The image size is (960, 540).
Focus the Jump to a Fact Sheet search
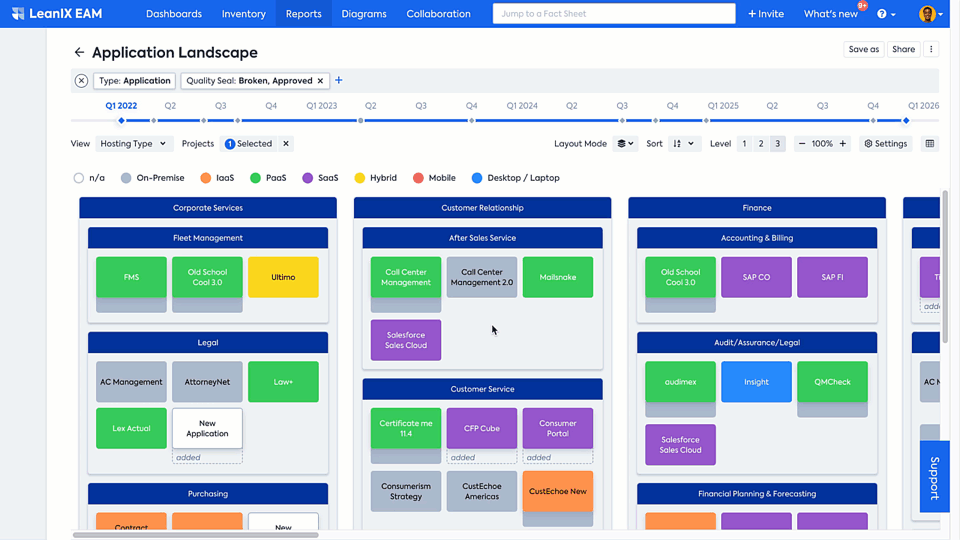click(x=614, y=13)
